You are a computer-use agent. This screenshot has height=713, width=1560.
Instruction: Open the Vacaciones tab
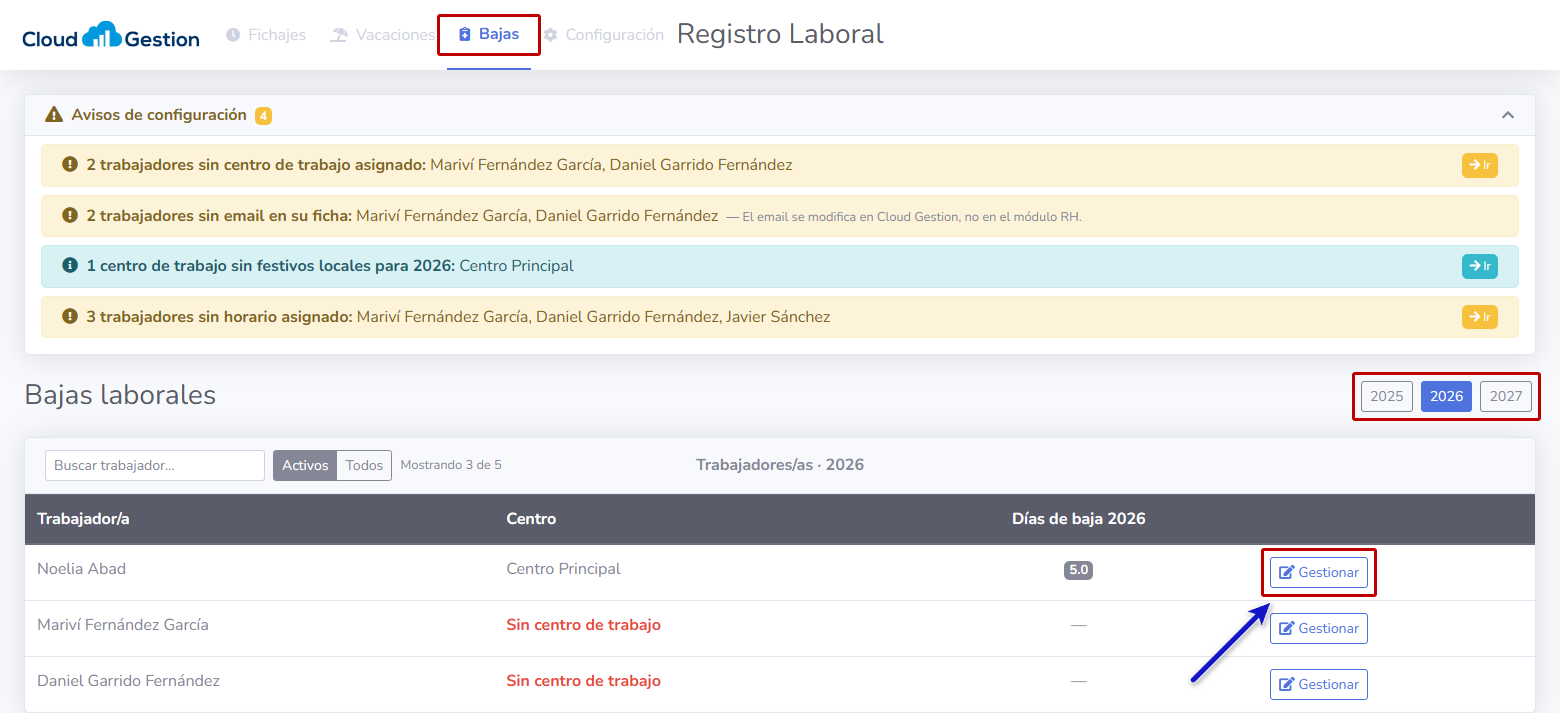coord(383,35)
